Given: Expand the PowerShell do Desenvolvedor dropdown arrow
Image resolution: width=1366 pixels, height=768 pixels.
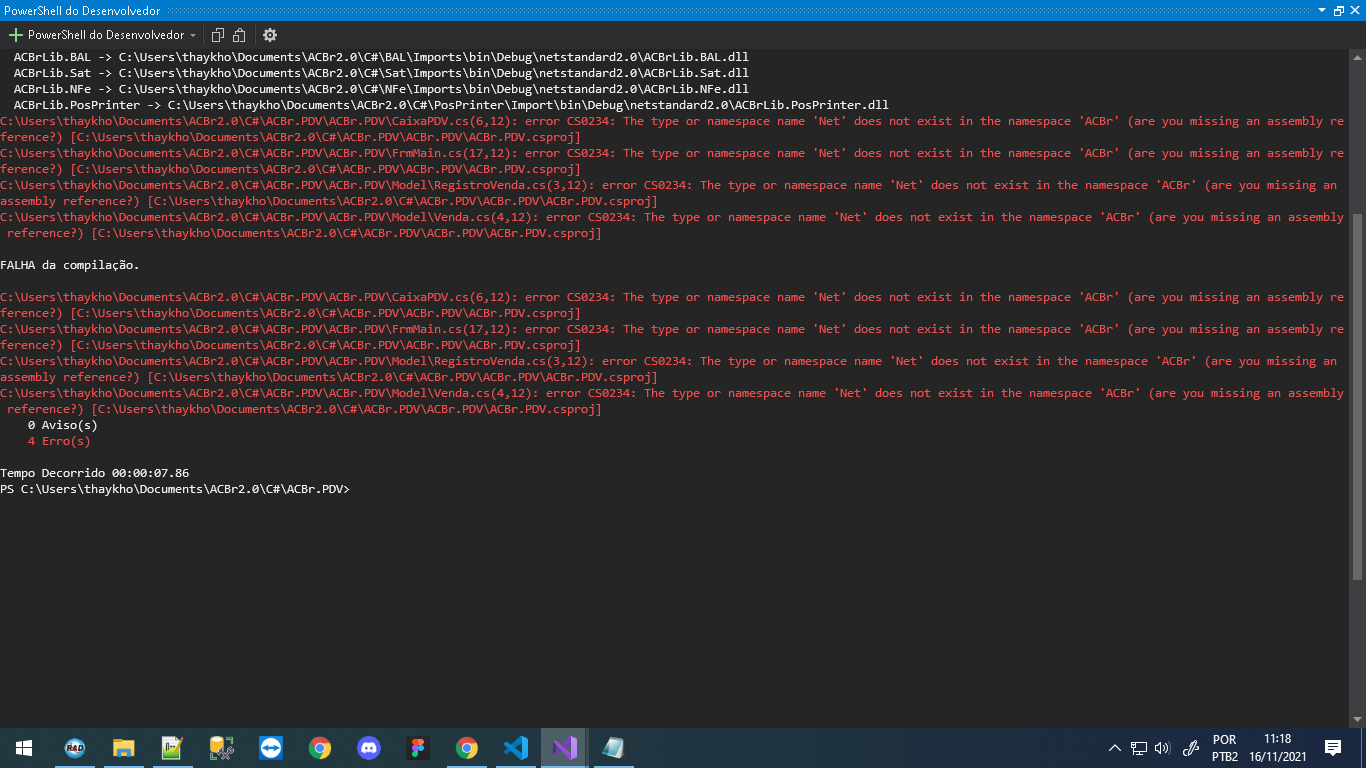Looking at the screenshot, I should [193, 35].
